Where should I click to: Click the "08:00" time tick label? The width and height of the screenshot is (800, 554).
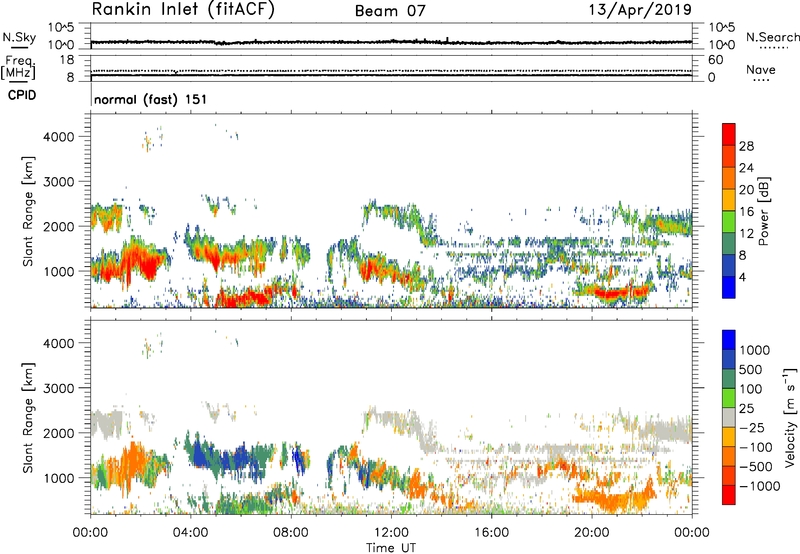[x=291, y=533]
